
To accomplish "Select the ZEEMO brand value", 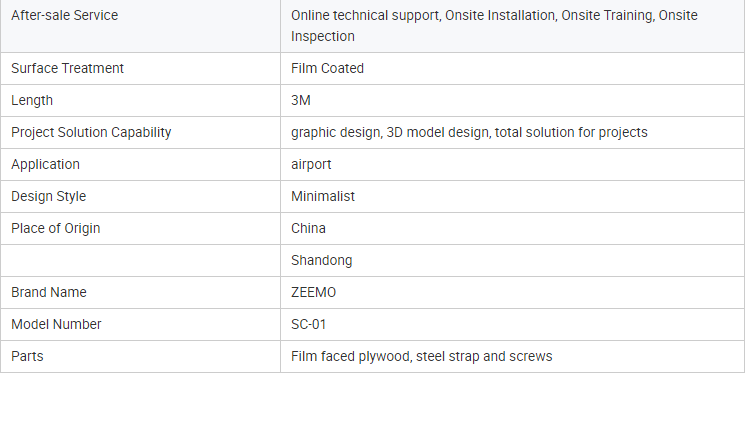I will (314, 293).
